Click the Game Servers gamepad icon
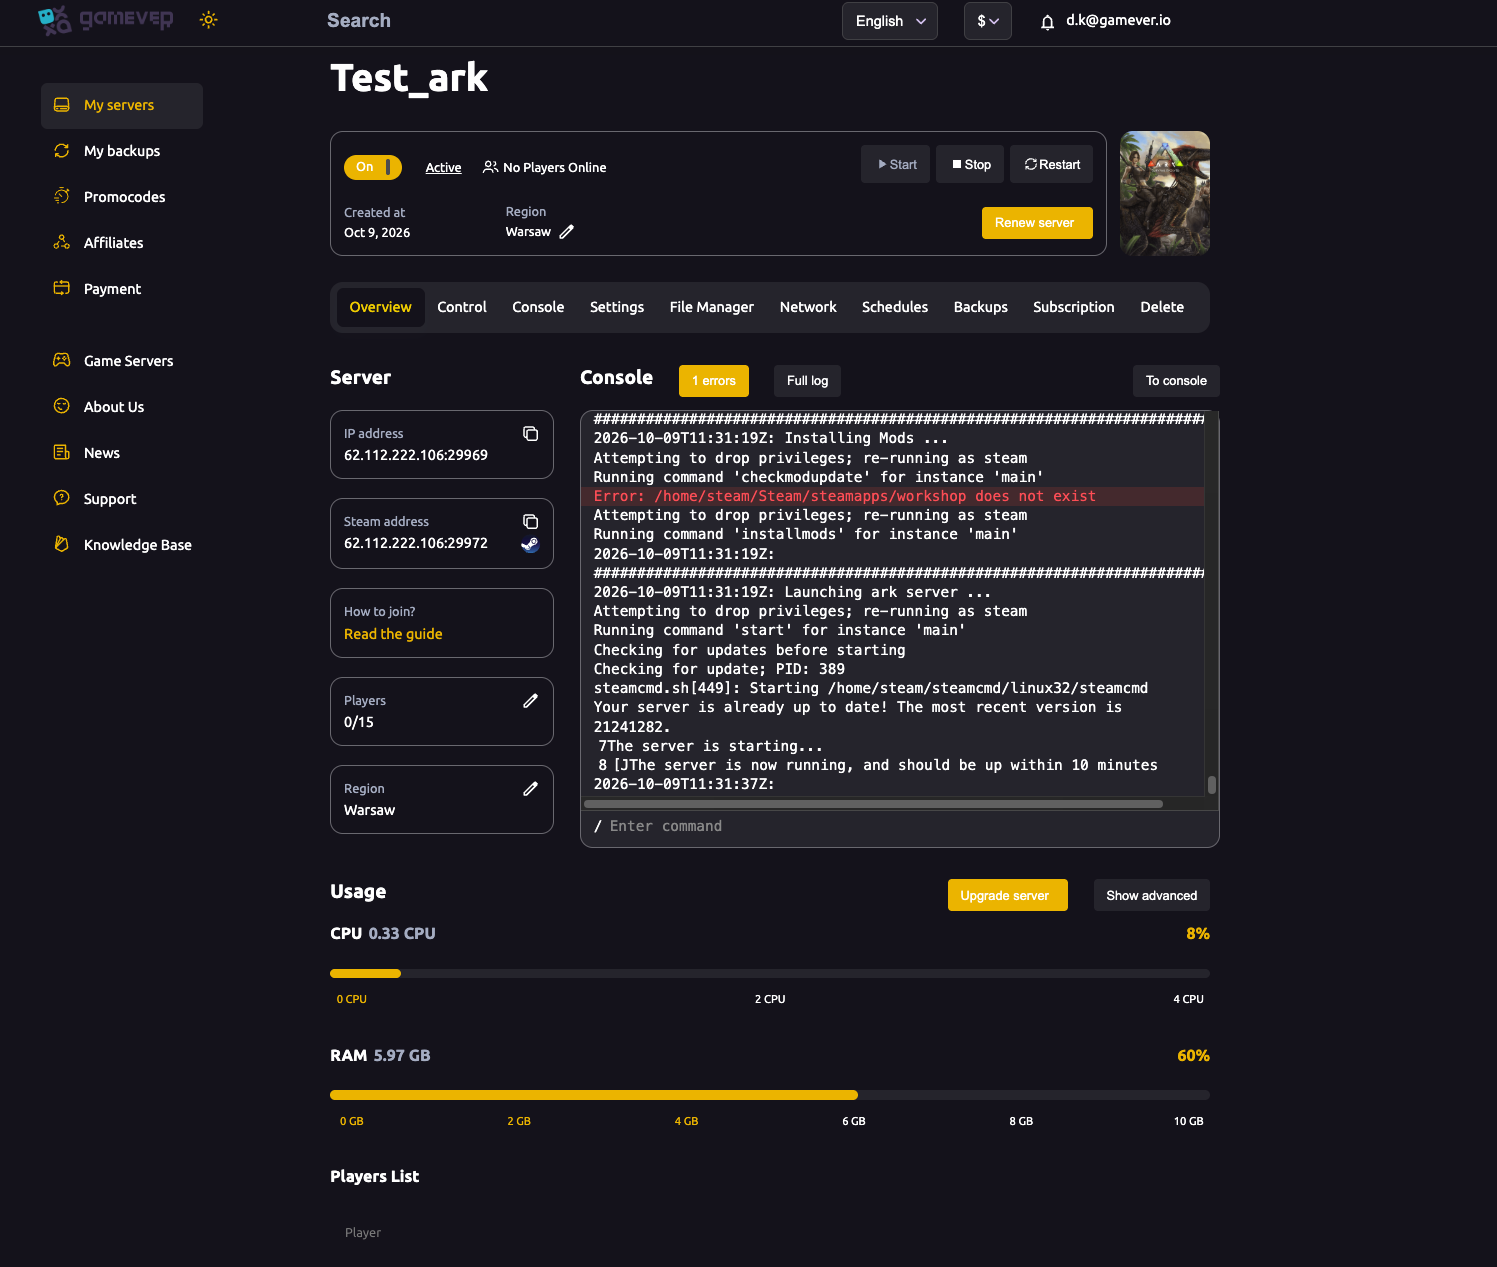The image size is (1497, 1267). point(62,360)
